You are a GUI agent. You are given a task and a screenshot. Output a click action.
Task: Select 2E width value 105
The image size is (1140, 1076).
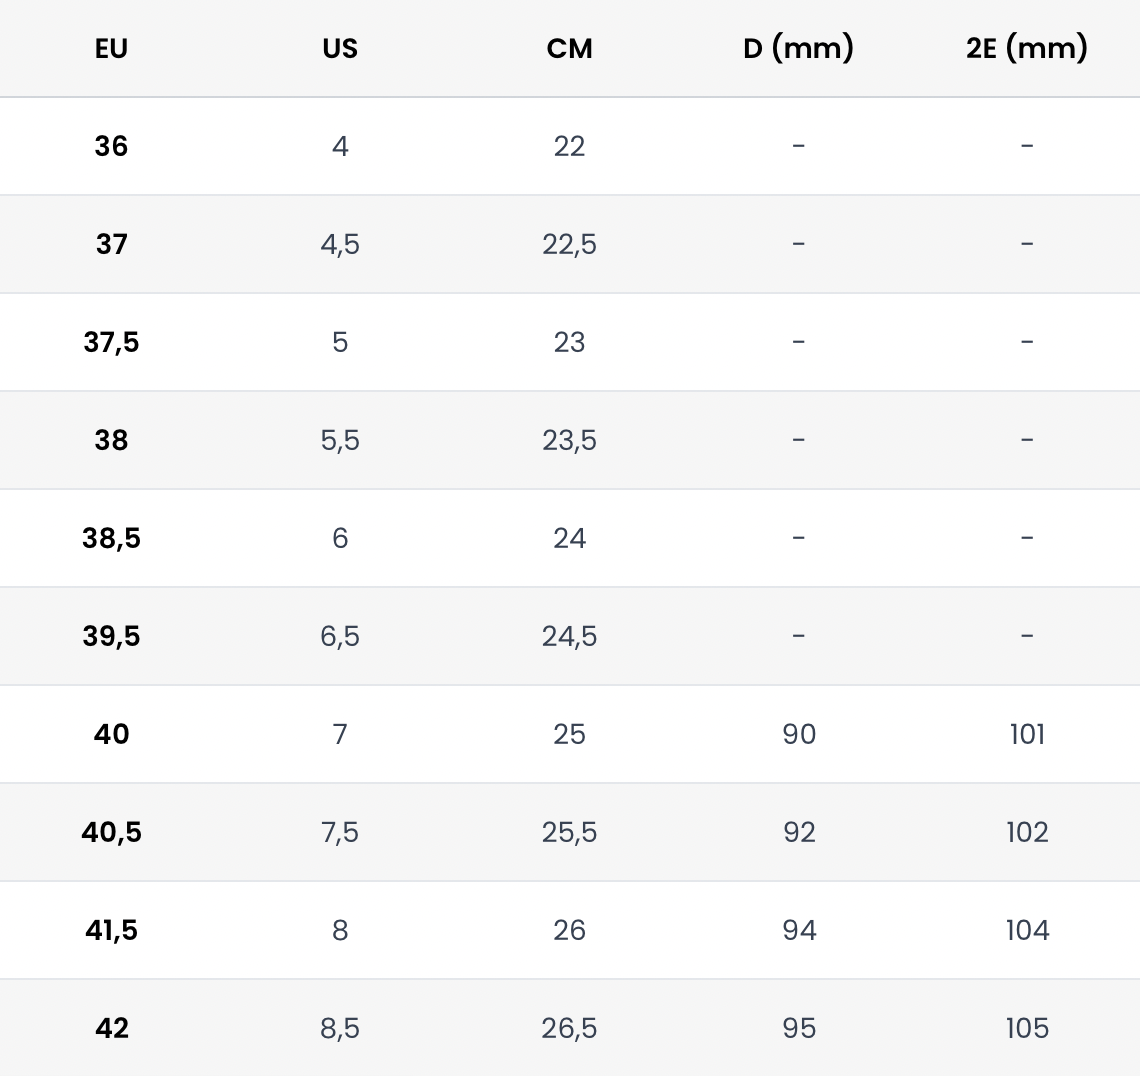tap(1027, 1028)
